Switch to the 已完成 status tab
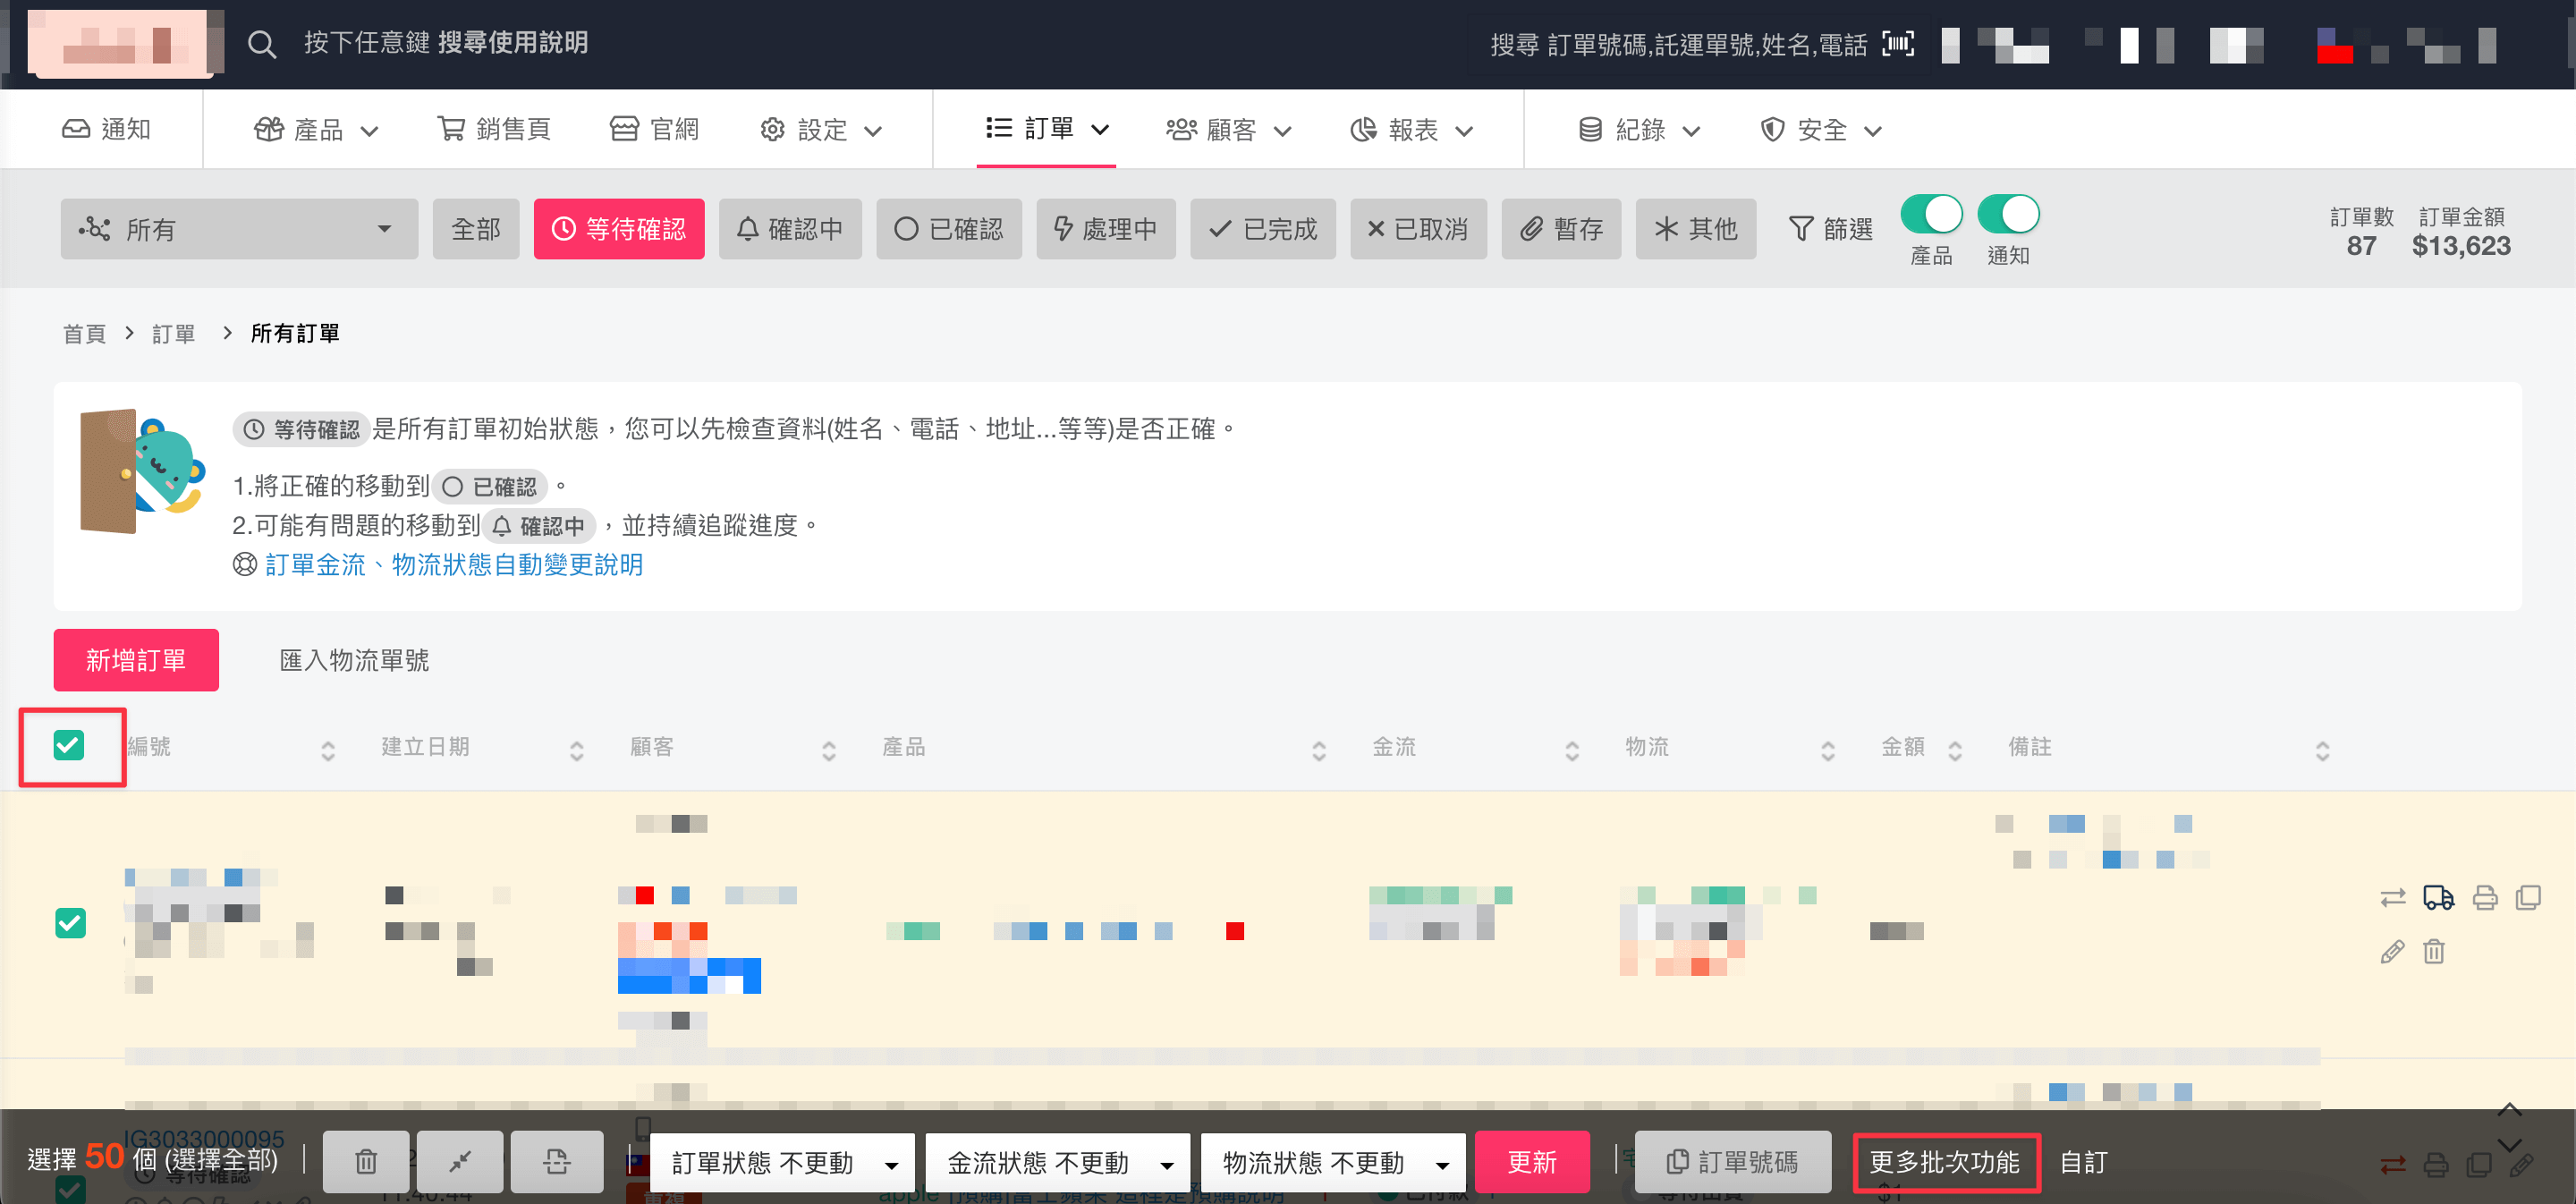Viewport: 2576px width, 1204px height. (1262, 229)
